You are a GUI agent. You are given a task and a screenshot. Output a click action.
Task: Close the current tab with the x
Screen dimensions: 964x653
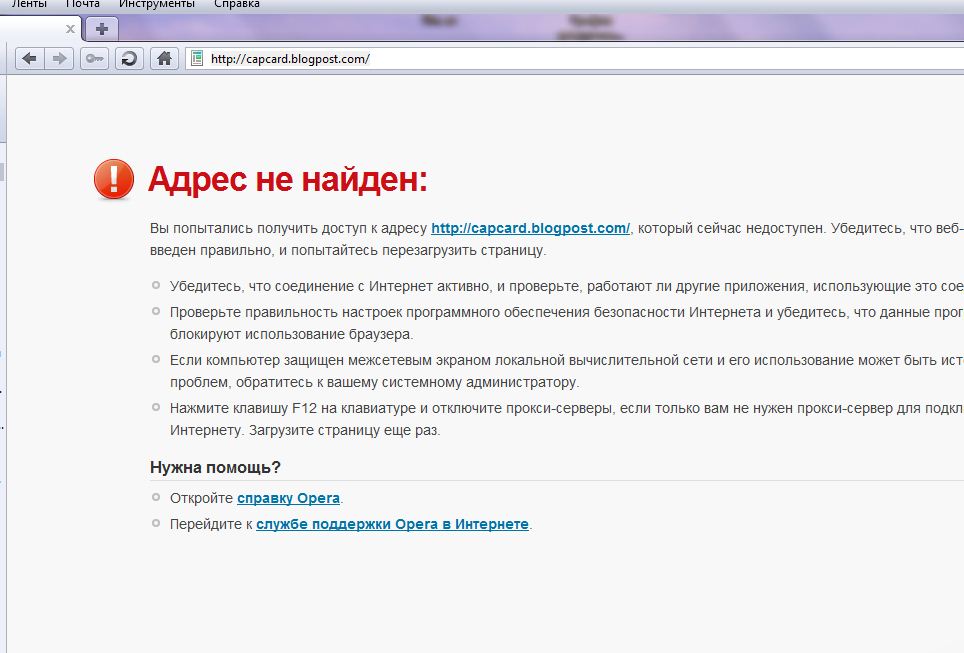(70, 28)
